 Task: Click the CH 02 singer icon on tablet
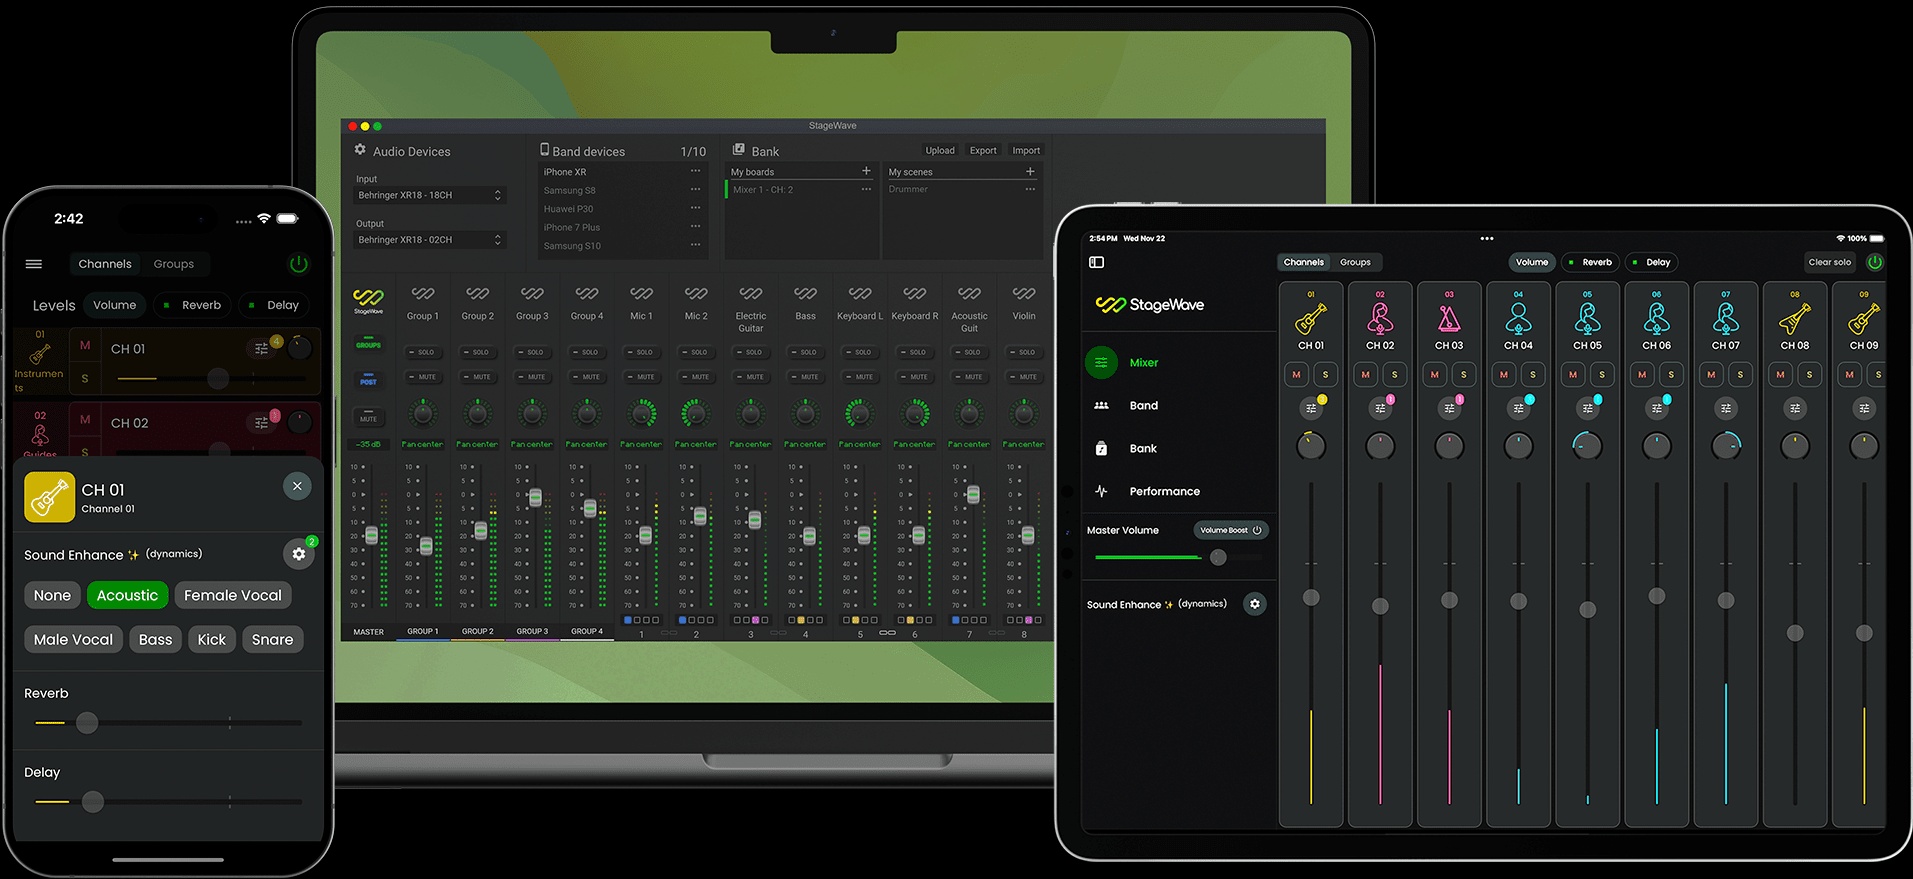[x=1380, y=318]
